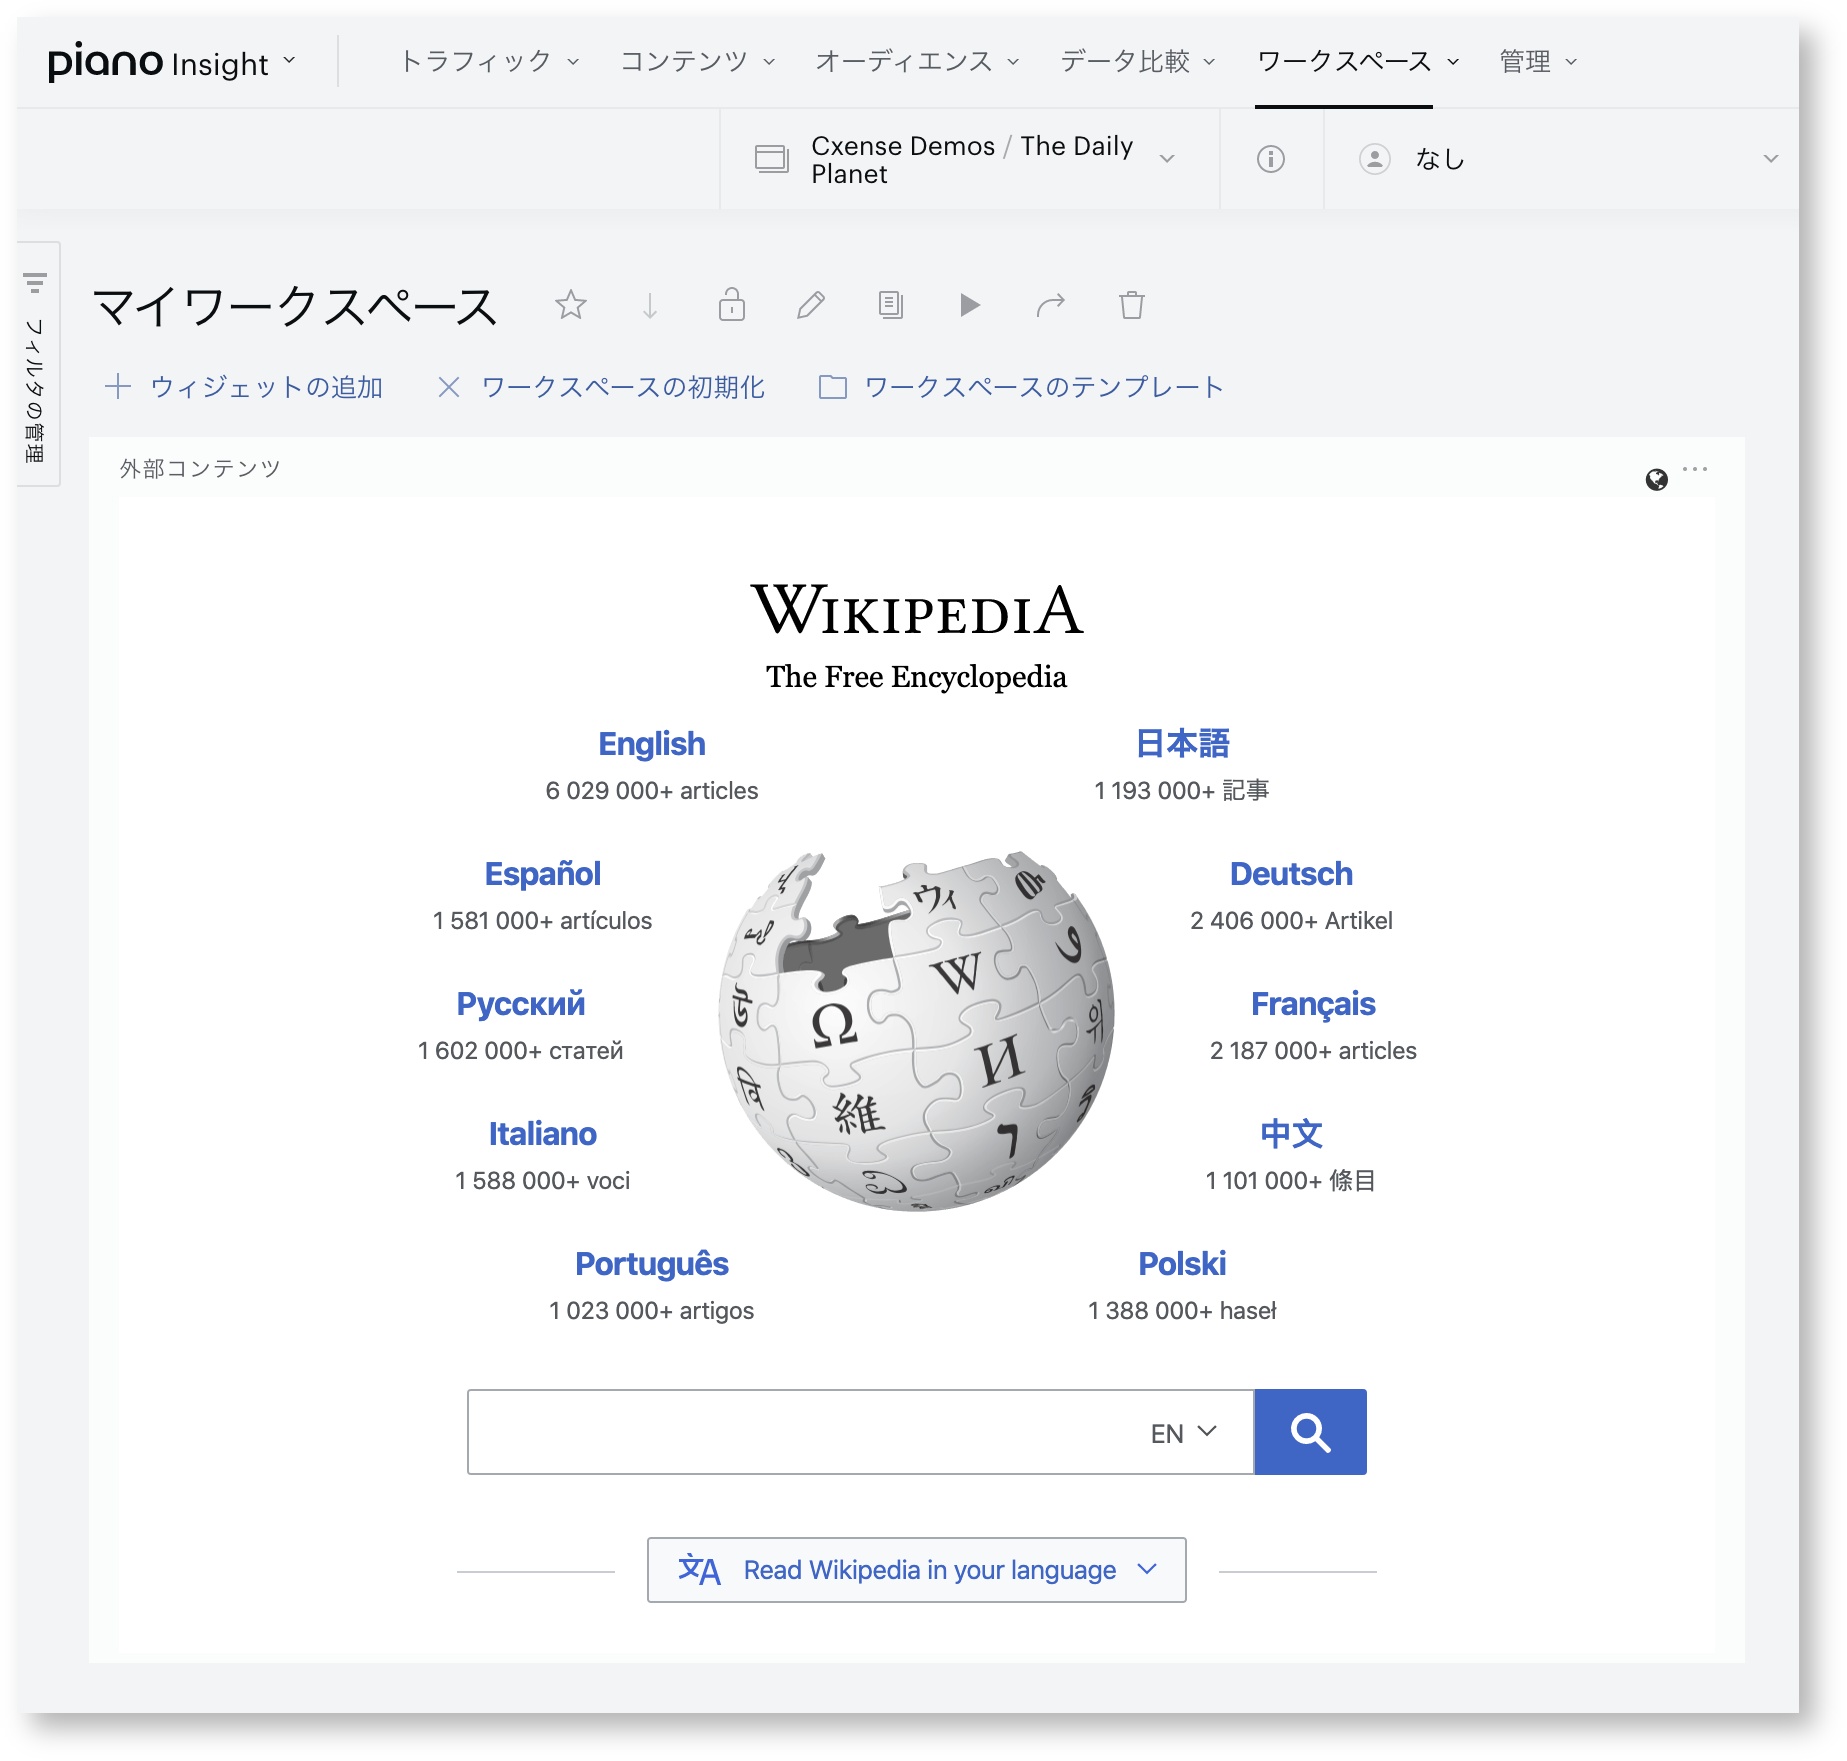Open the Deutsch Wikipedia link
The height and width of the screenshot is (1761, 1847).
coord(1291,874)
